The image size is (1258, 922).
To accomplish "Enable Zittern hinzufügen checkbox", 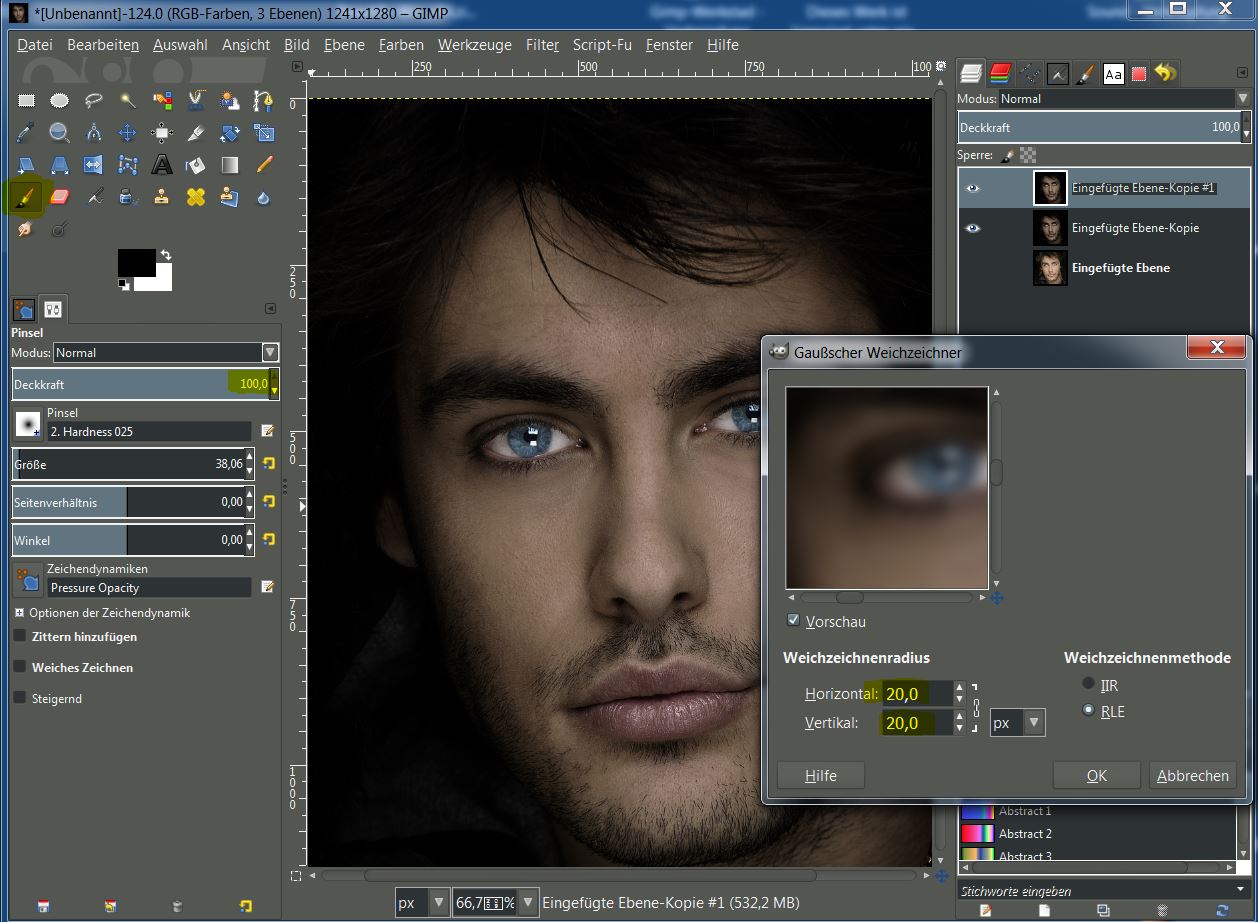I will 20,636.
